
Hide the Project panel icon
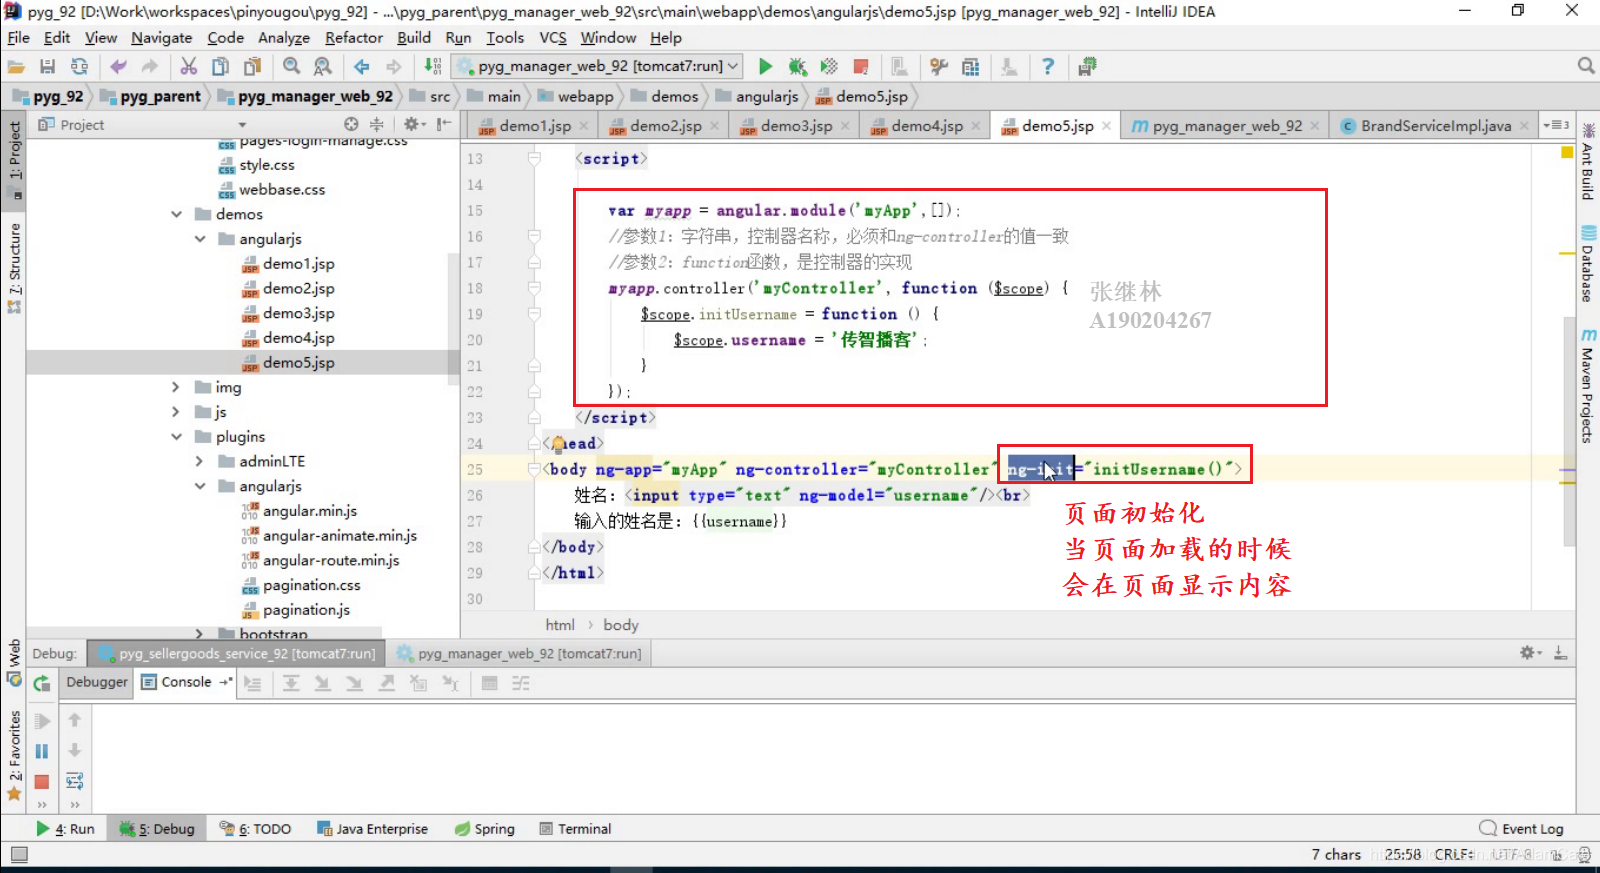[443, 124]
